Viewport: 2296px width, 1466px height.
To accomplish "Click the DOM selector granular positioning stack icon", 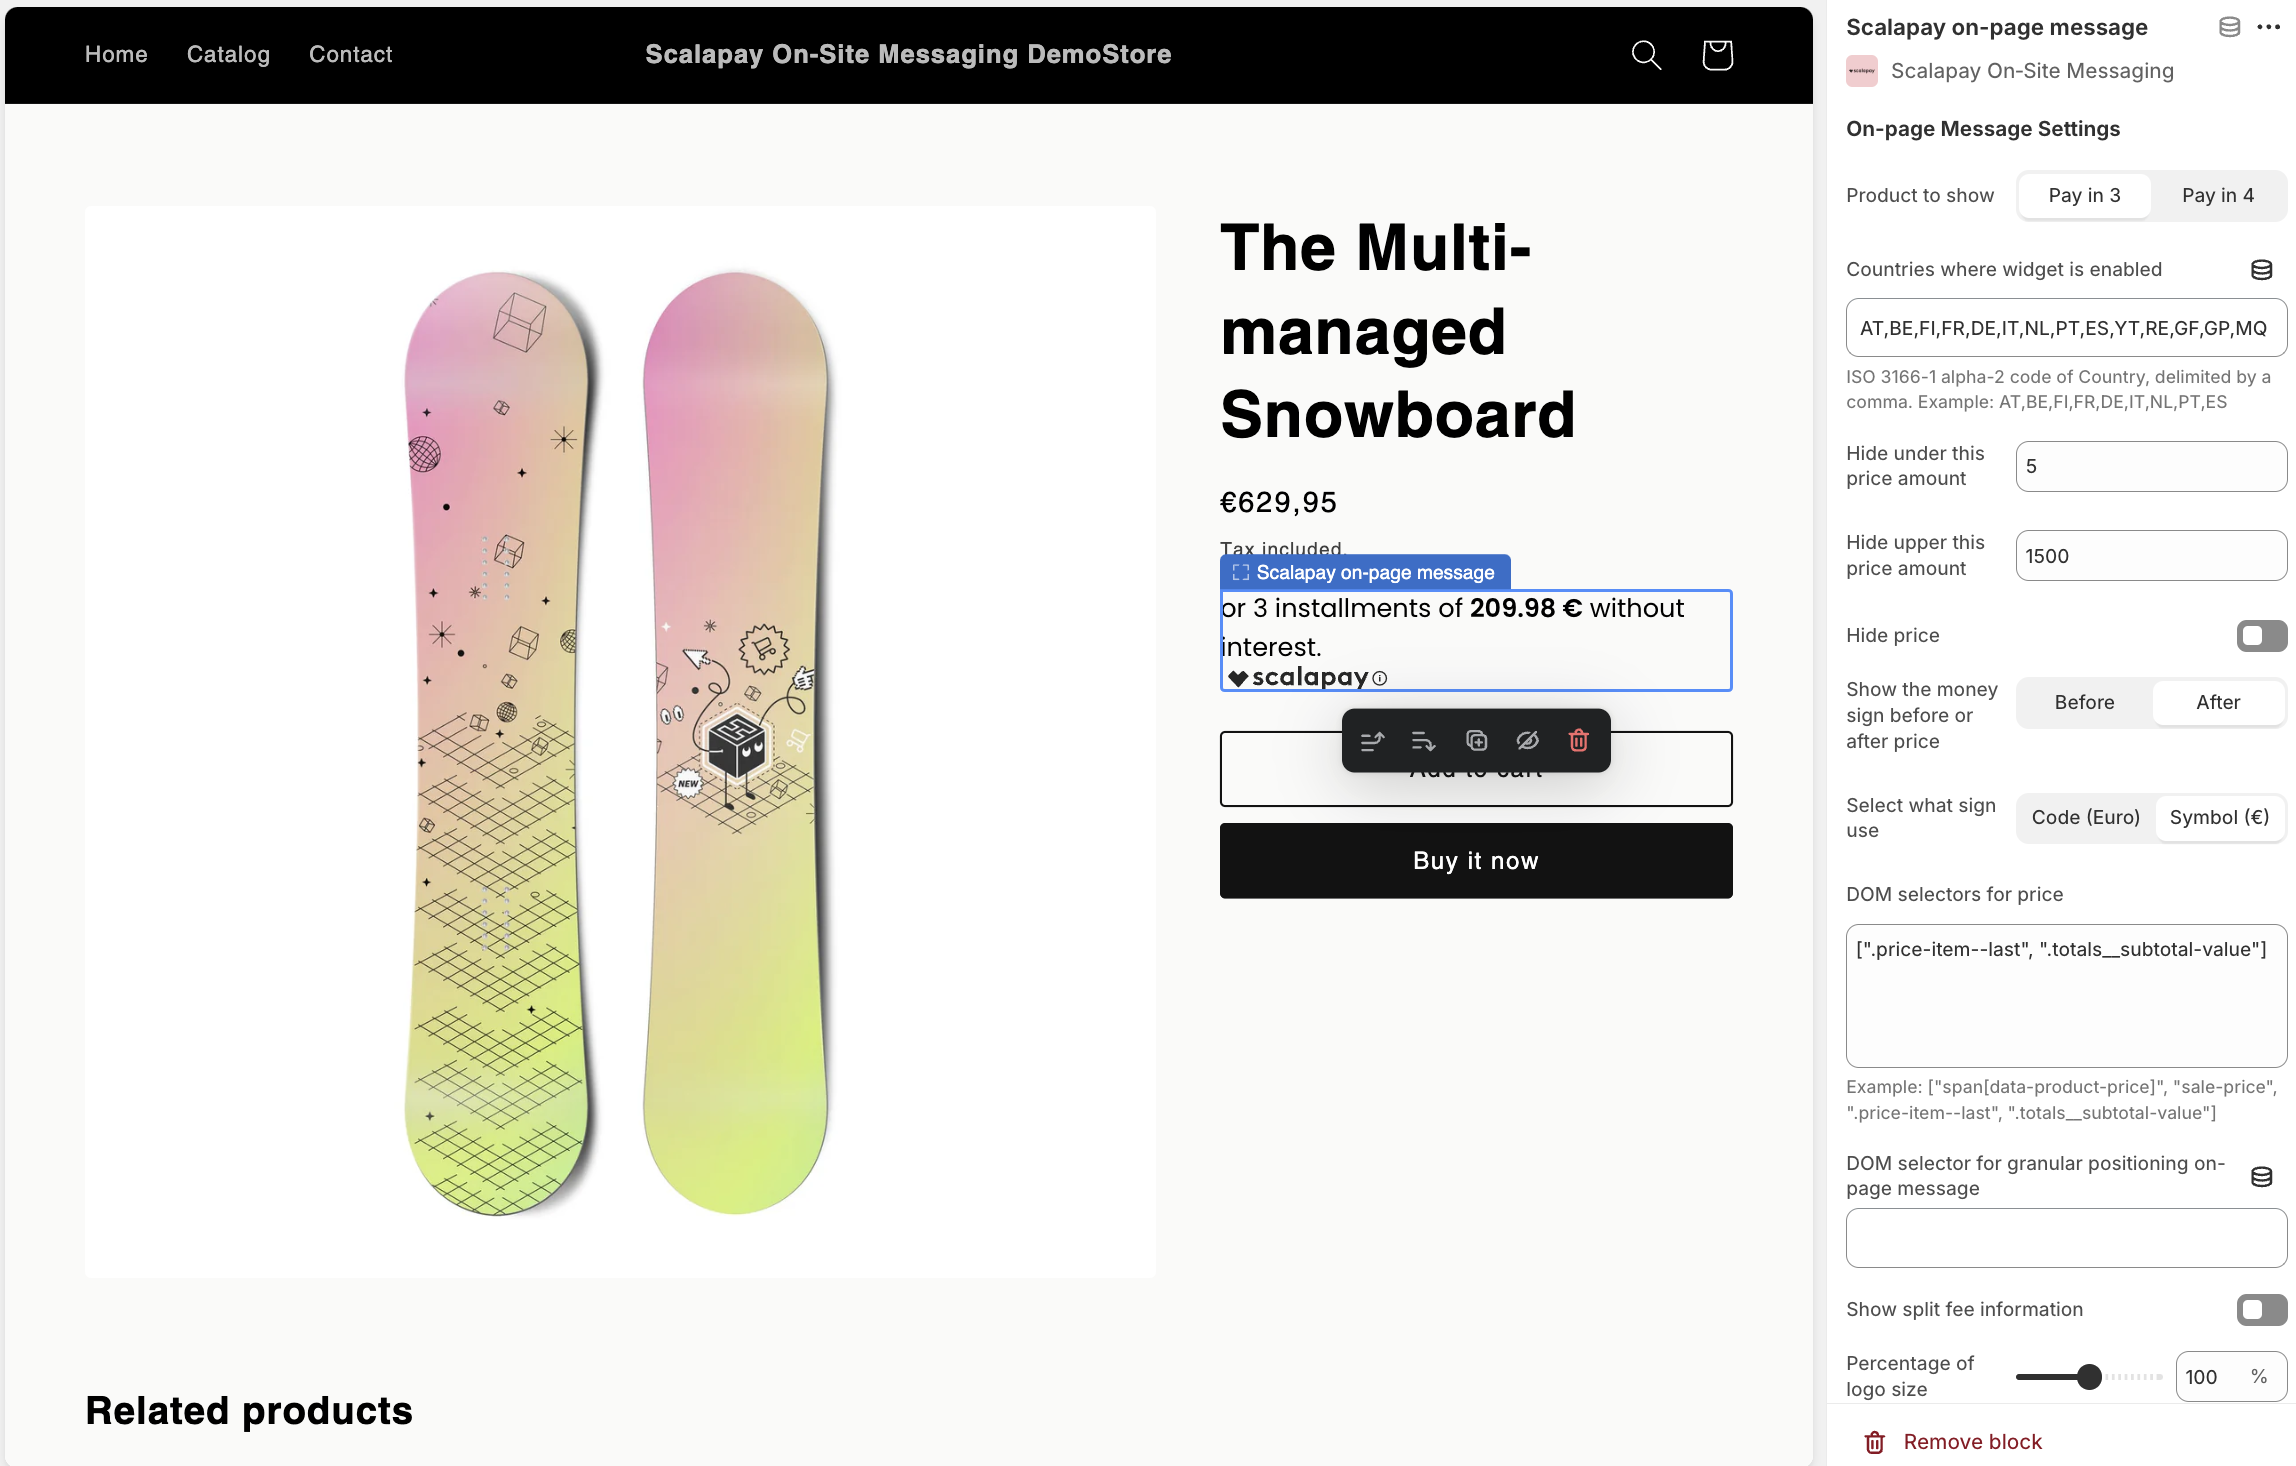I will click(x=2261, y=1180).
